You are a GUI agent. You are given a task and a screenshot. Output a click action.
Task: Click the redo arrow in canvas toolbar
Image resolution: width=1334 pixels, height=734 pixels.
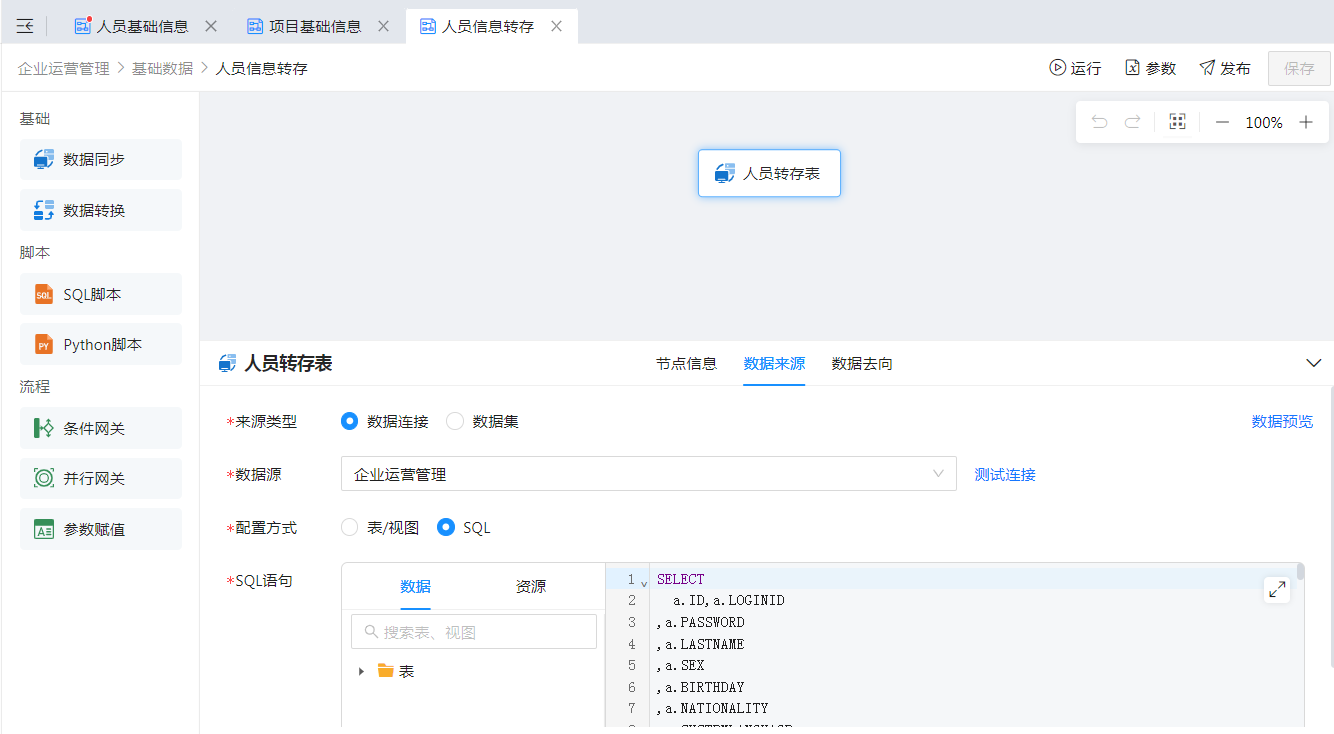(x=1132, y=122)
